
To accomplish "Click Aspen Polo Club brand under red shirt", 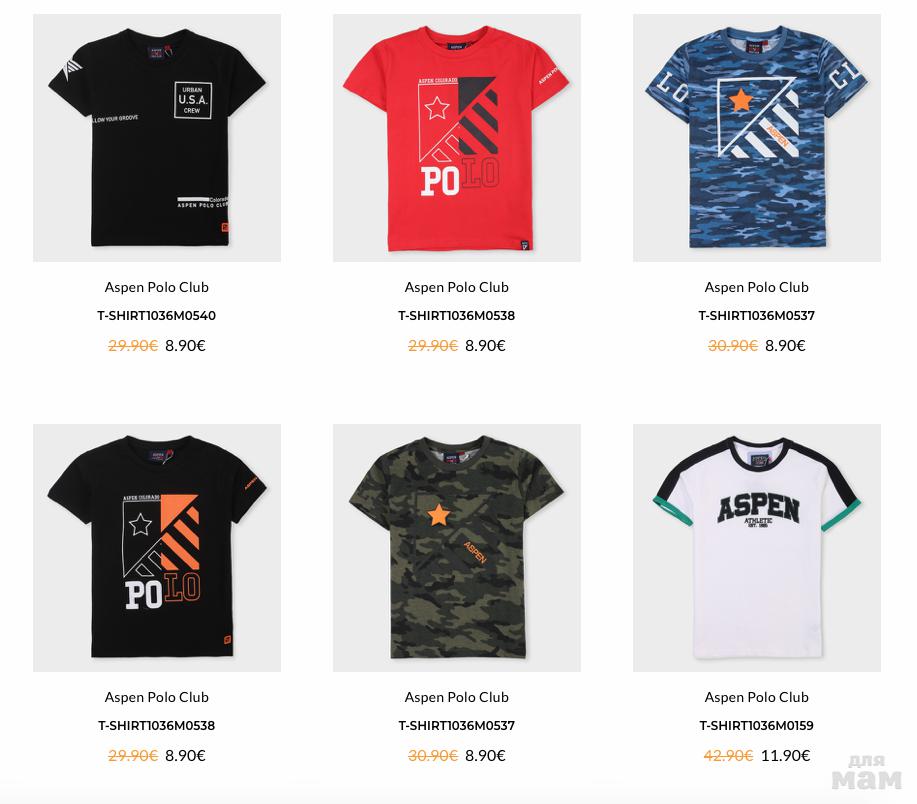I will [x=457, y=287].
